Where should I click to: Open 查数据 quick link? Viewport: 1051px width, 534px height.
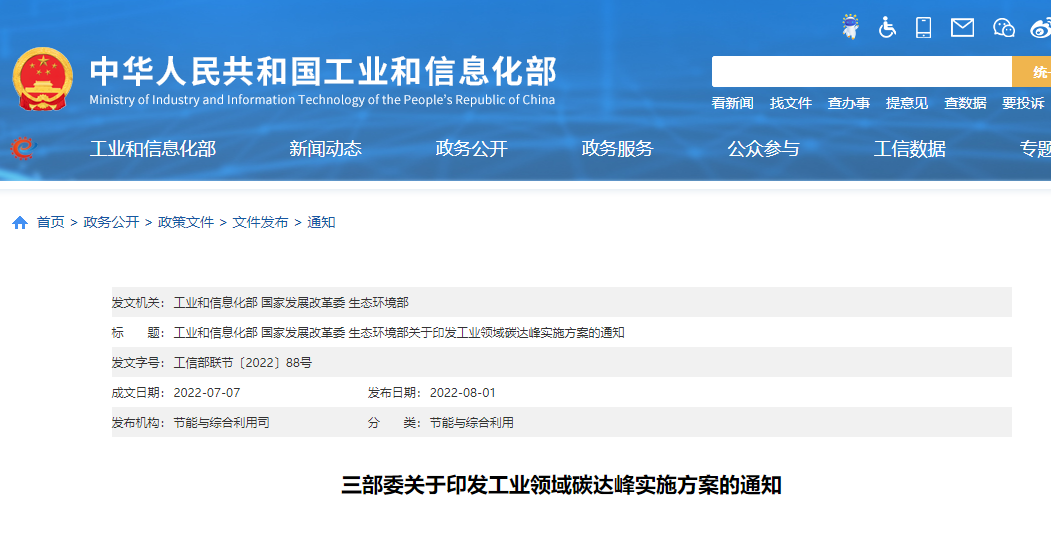[x=965, y=103]
